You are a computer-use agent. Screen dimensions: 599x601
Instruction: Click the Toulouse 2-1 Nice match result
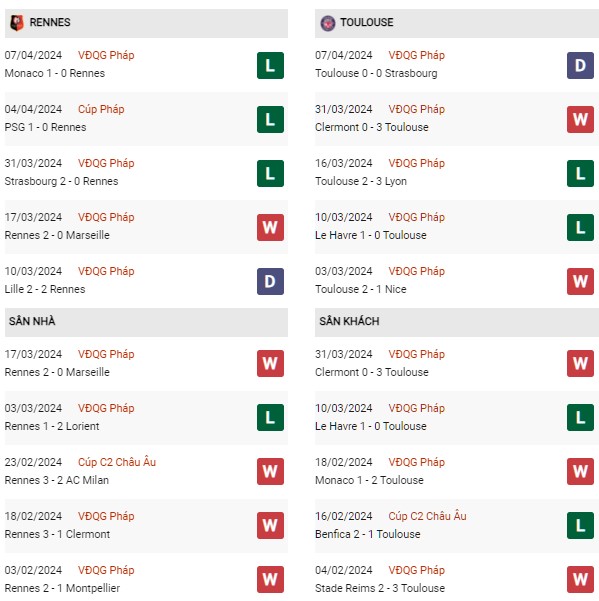tap(361, 289)
